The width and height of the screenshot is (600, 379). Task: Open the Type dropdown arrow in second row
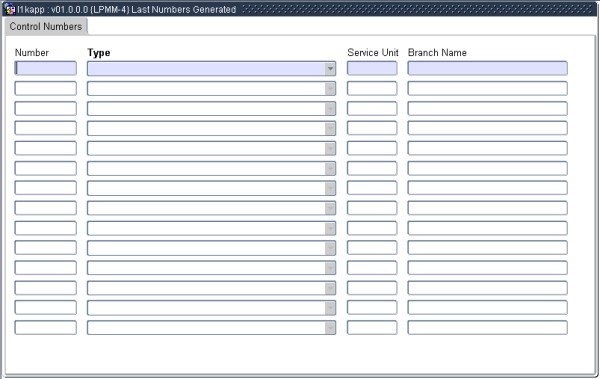[x=330, y=88]
